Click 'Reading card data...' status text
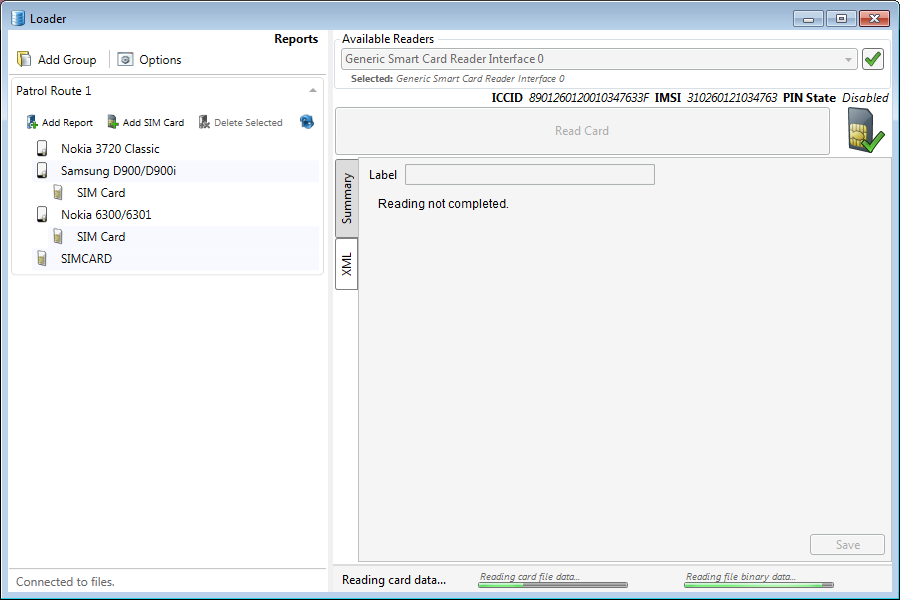This screenshot has width=900, height=600. 394,580
